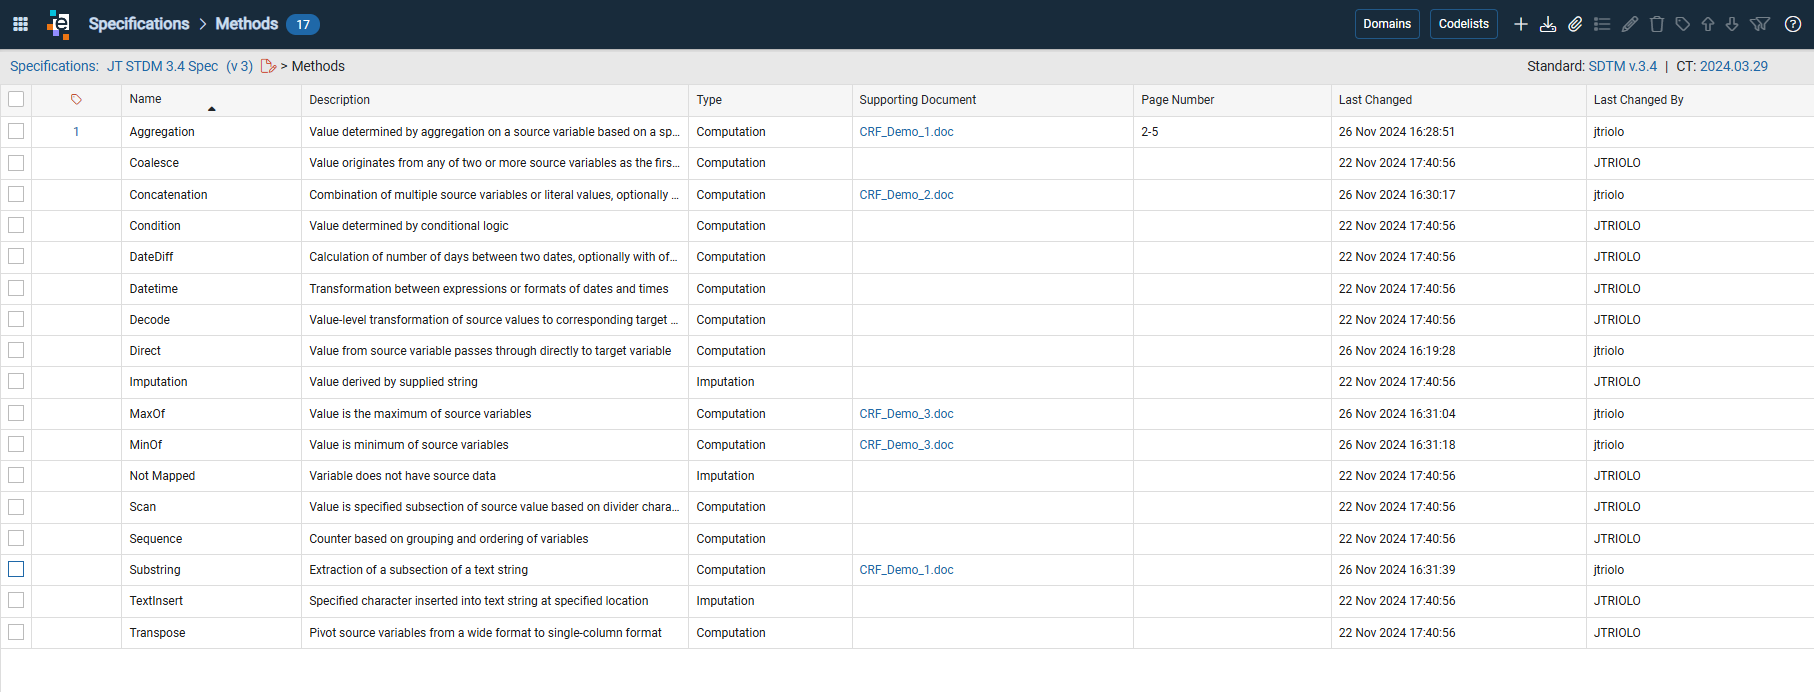1814x692 pixels.
Task: Check the Scan row checkbox
Action: [x=16, y=507]
